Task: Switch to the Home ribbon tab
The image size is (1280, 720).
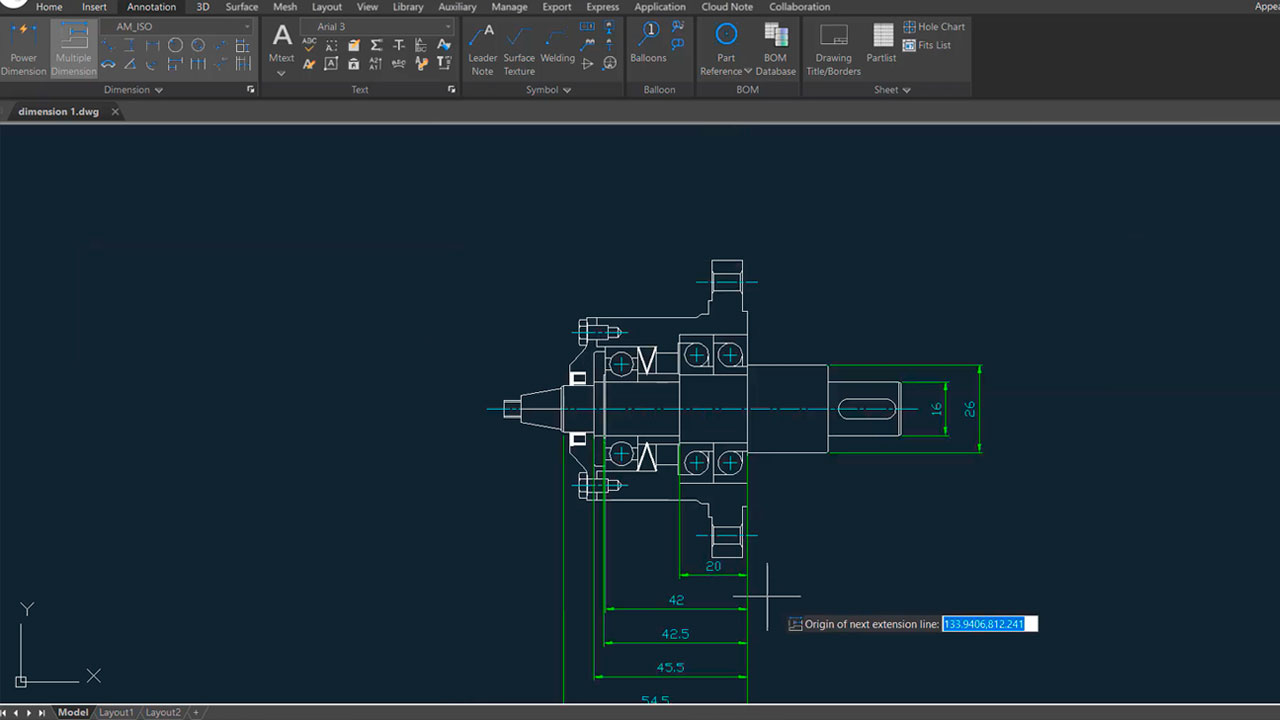Action: 49,7
